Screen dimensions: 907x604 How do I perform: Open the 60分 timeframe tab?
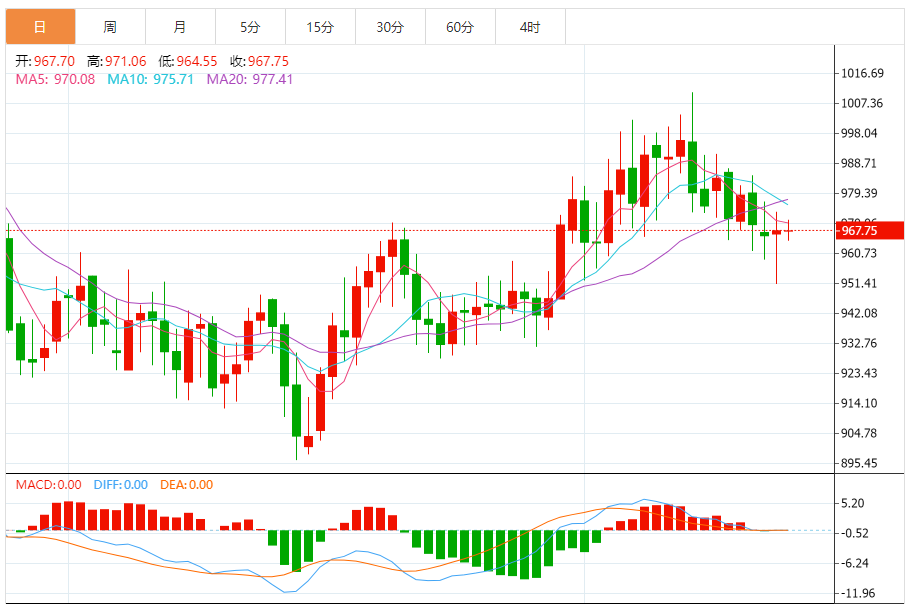[460, 27]
